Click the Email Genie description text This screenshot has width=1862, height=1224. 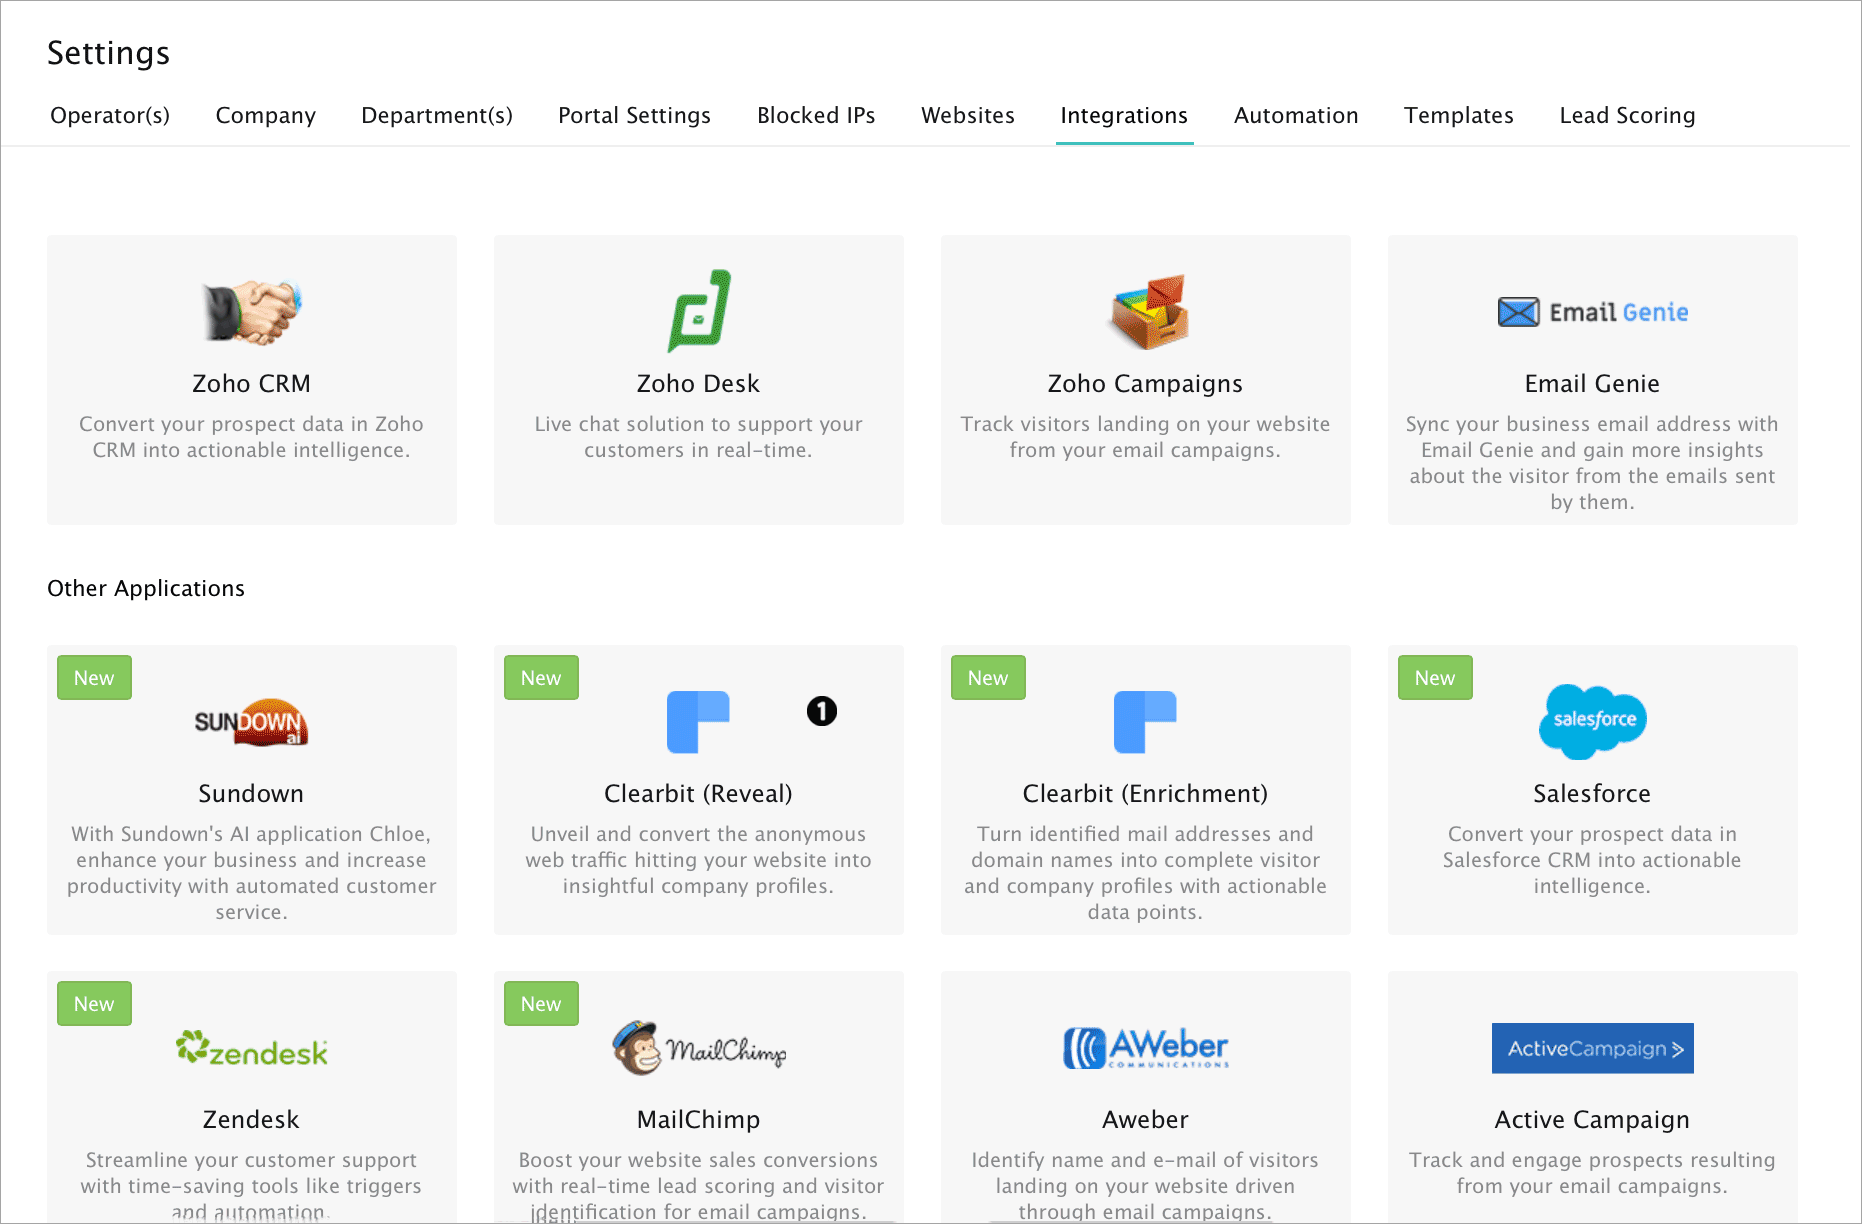[x=1593, y=463]
